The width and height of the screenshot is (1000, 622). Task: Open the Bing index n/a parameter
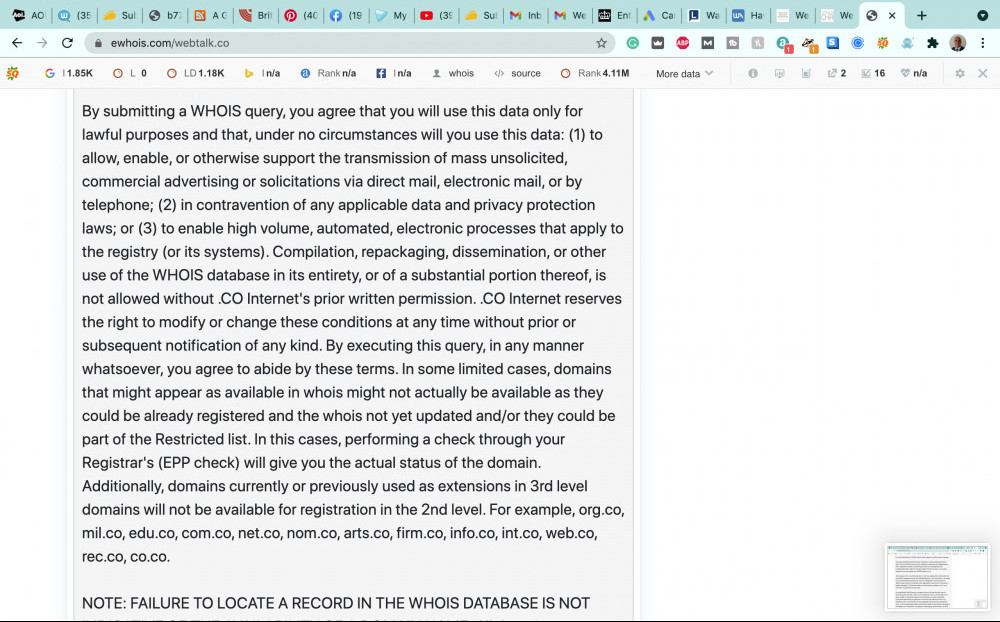tap(263, 73)
